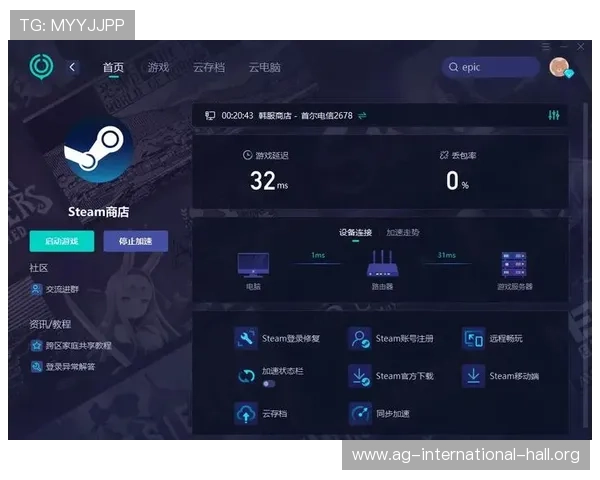Image resolution: width=600 pixels, height=480 pixels.
Task: Open the 首页 tab
Action: (x=113, y=67)
